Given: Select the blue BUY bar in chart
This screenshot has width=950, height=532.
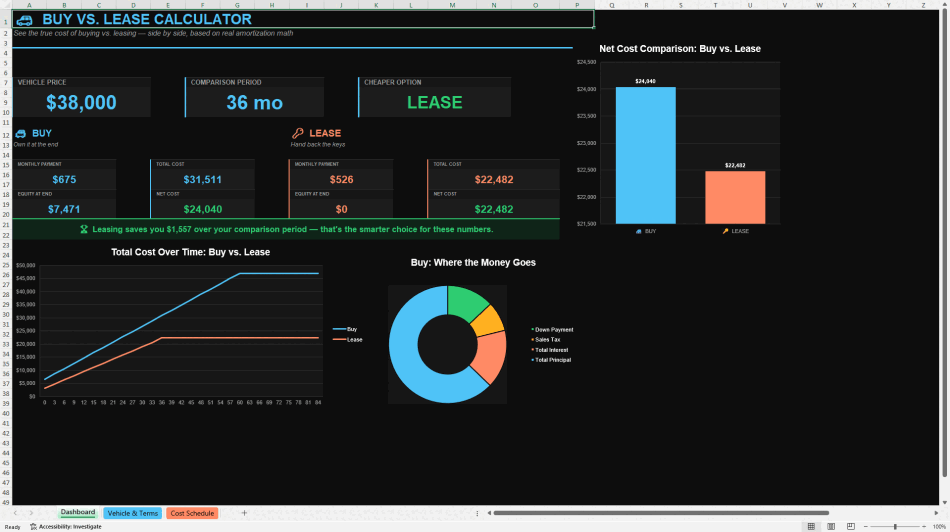Looking at the screenshot, I should [645, 155].
